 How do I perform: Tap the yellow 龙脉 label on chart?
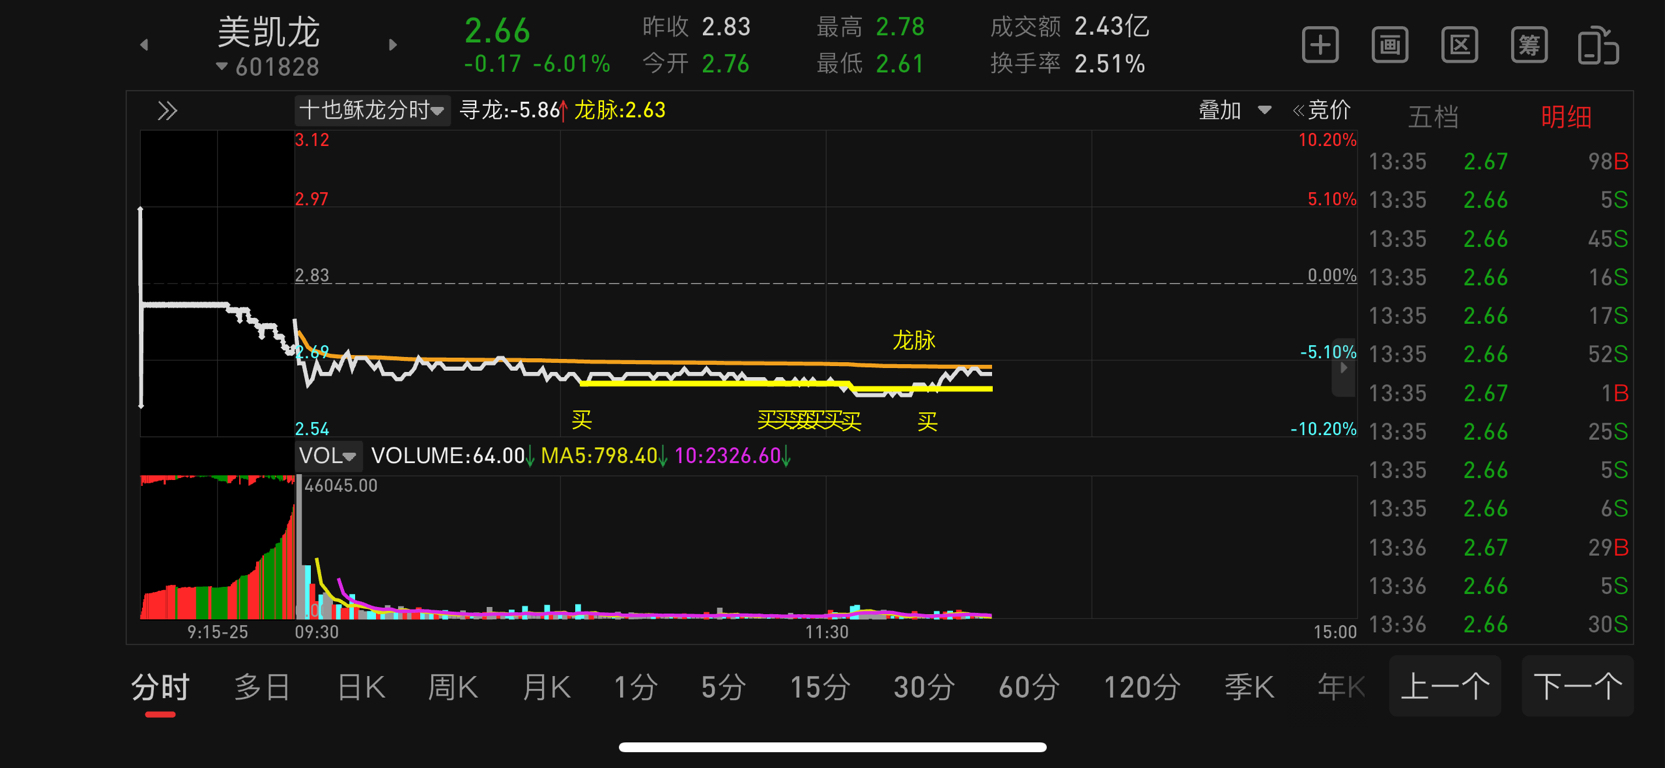(914, 341)
